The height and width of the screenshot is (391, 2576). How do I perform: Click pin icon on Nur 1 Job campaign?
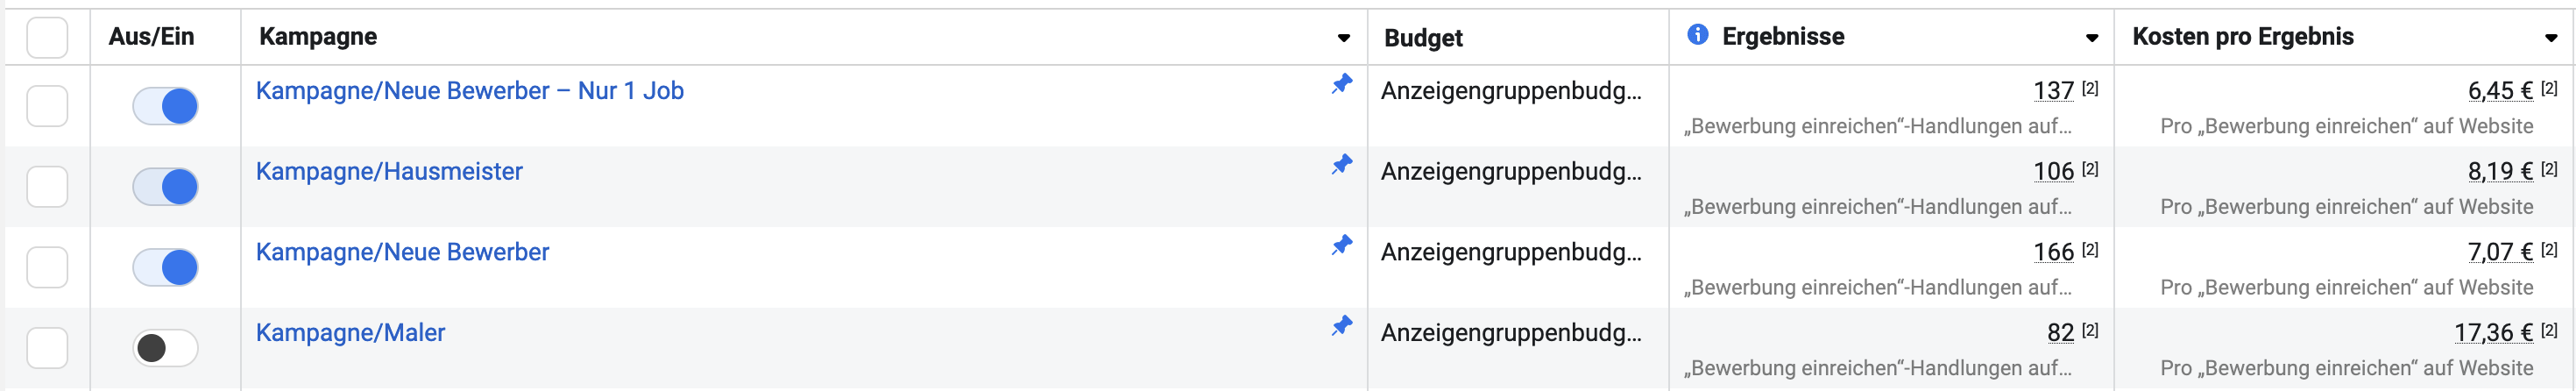click(x=1342, y=84)
